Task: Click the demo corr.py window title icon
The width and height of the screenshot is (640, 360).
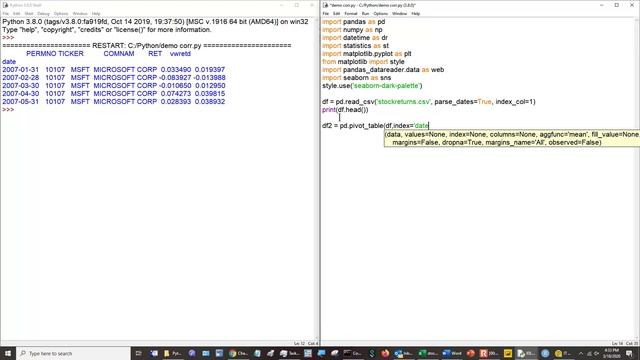Action: 325,5
